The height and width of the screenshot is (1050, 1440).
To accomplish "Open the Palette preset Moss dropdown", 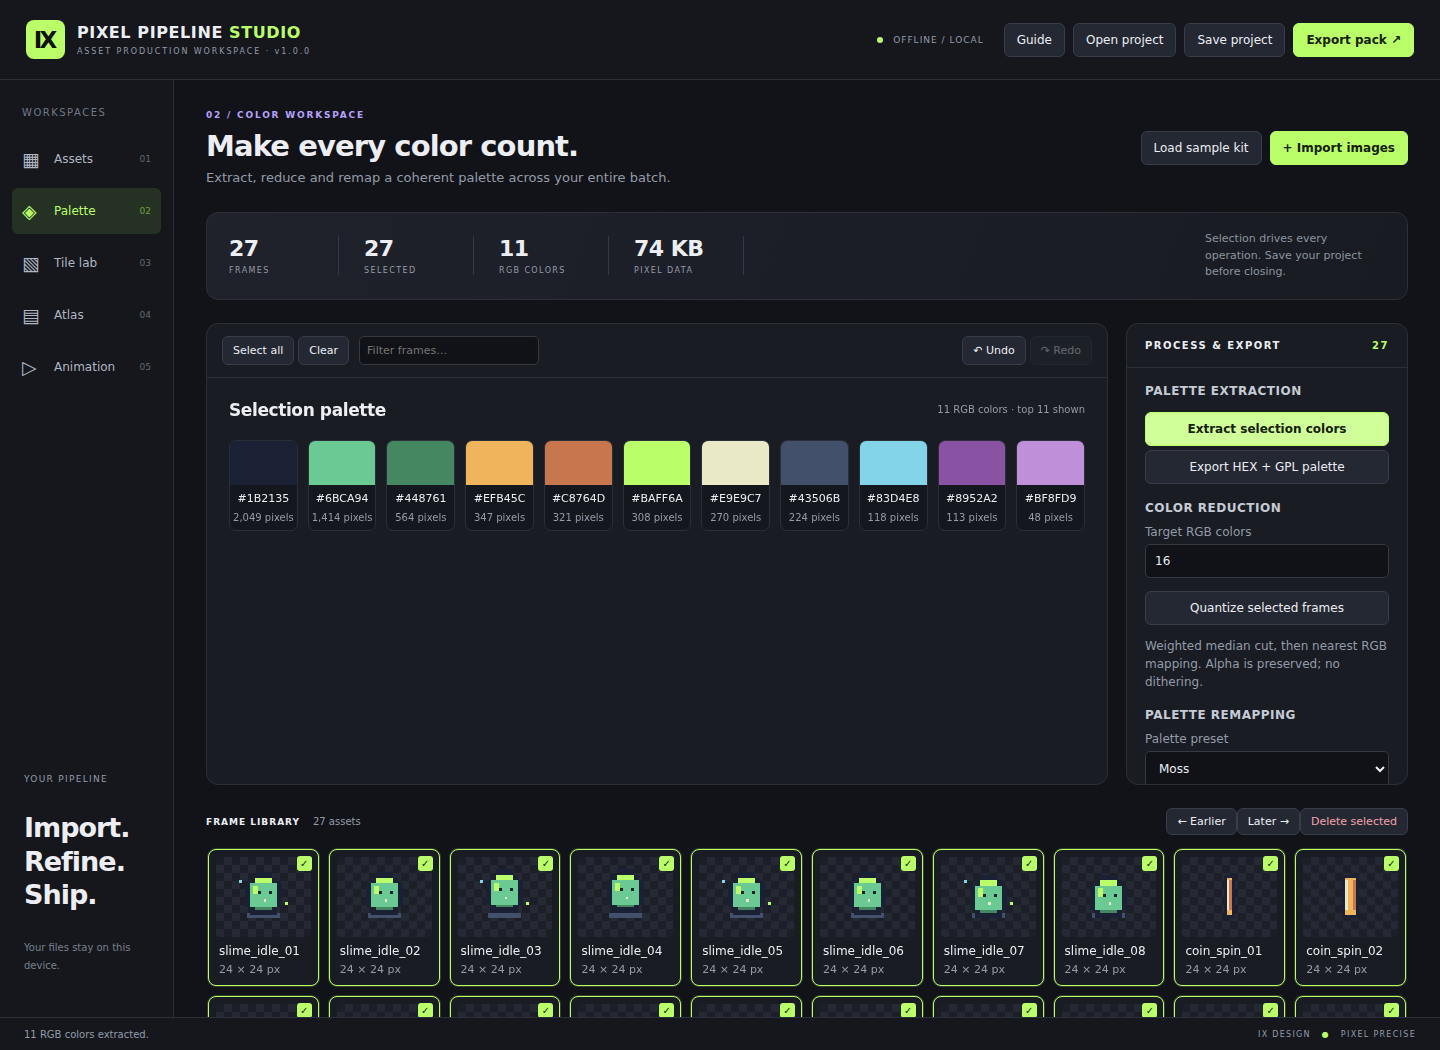I will click(1267, 768).
